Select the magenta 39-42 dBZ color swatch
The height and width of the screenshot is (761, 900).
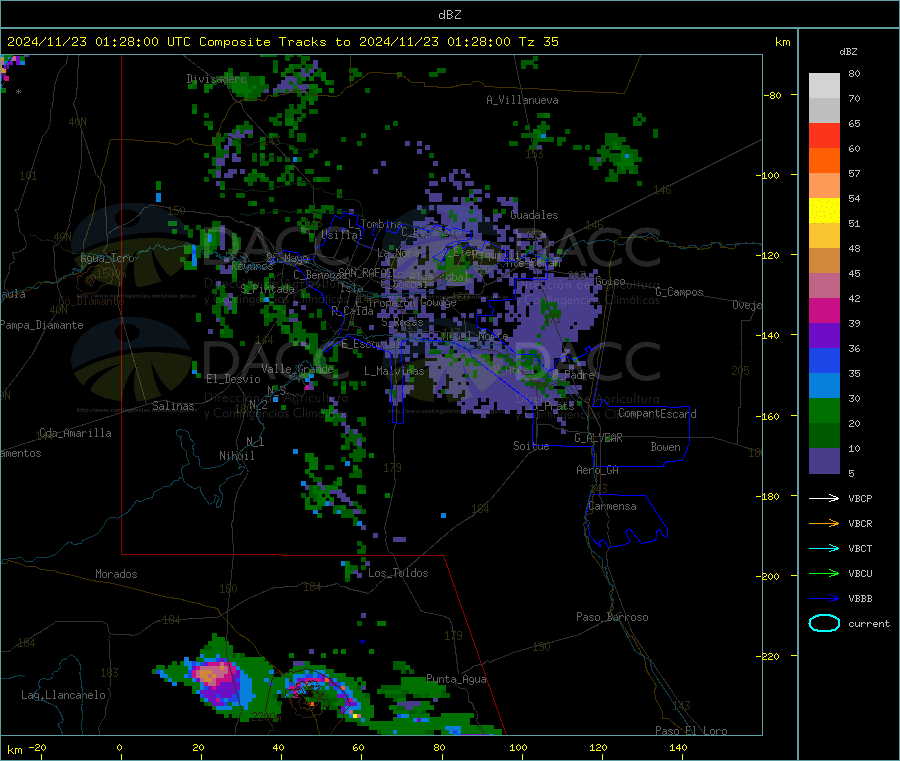pos(824,310)
